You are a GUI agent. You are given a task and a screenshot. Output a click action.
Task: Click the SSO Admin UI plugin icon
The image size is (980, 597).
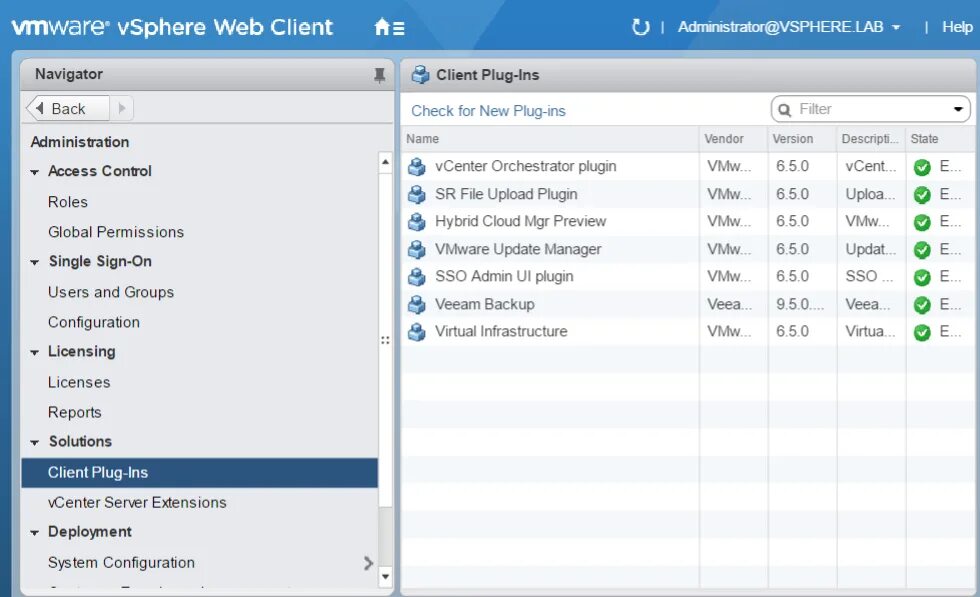(417, 276)
